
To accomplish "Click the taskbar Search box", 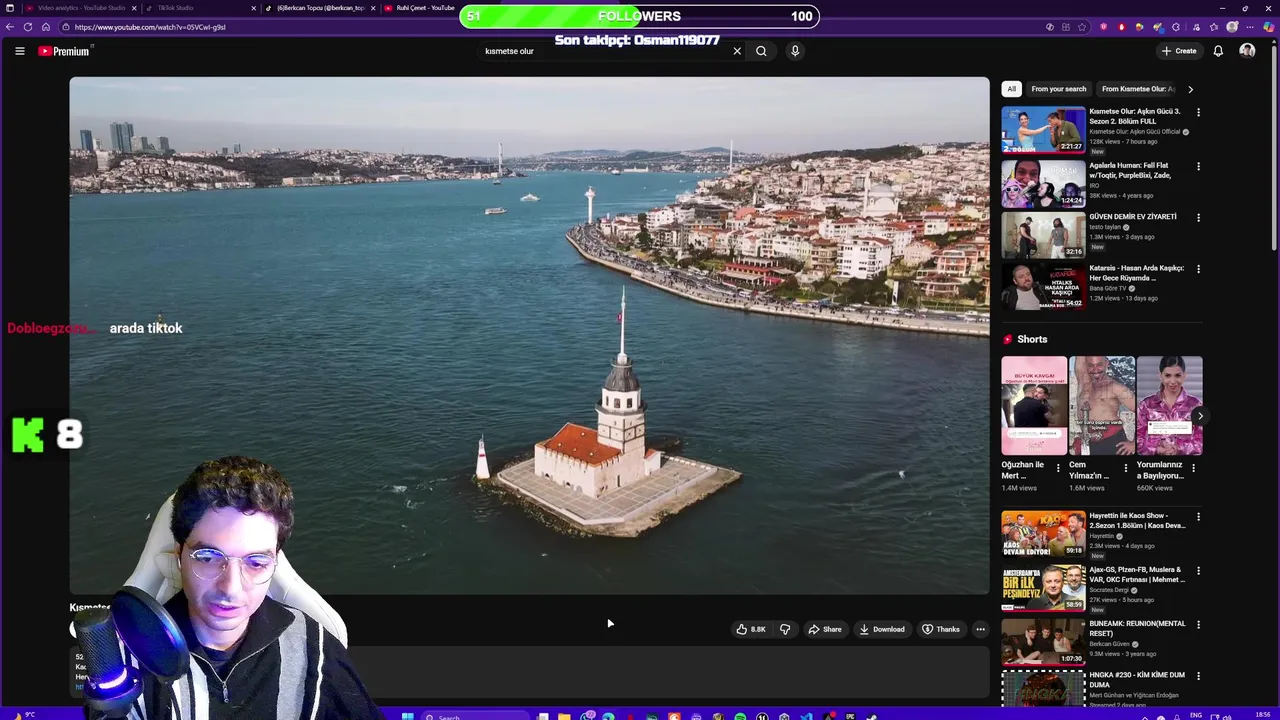I will coord(475,716).
